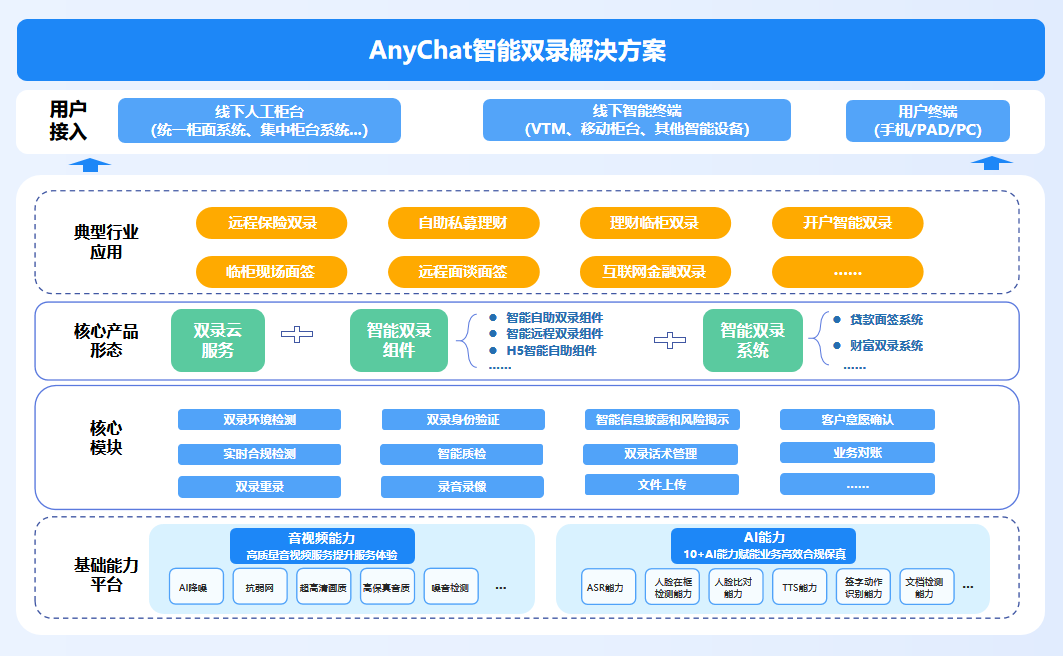Click the 贷款面签系统 bullet item

879,319
